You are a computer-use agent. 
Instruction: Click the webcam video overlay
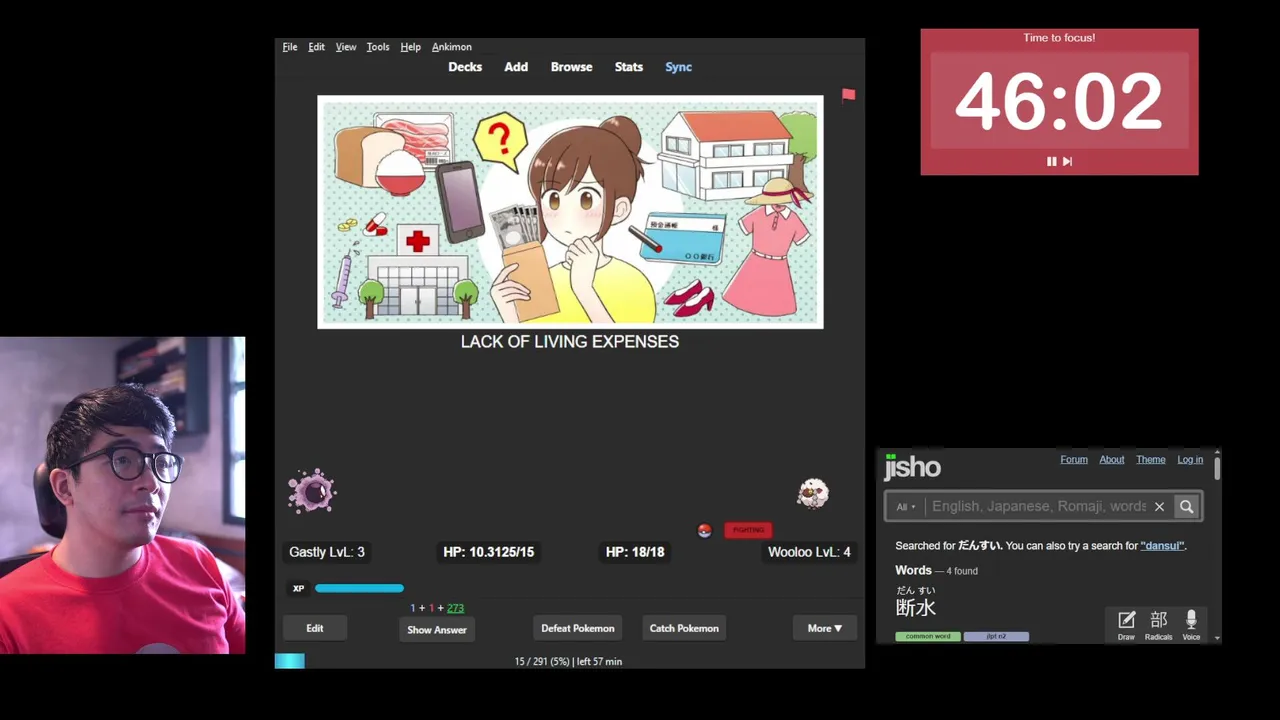[122, 495]
